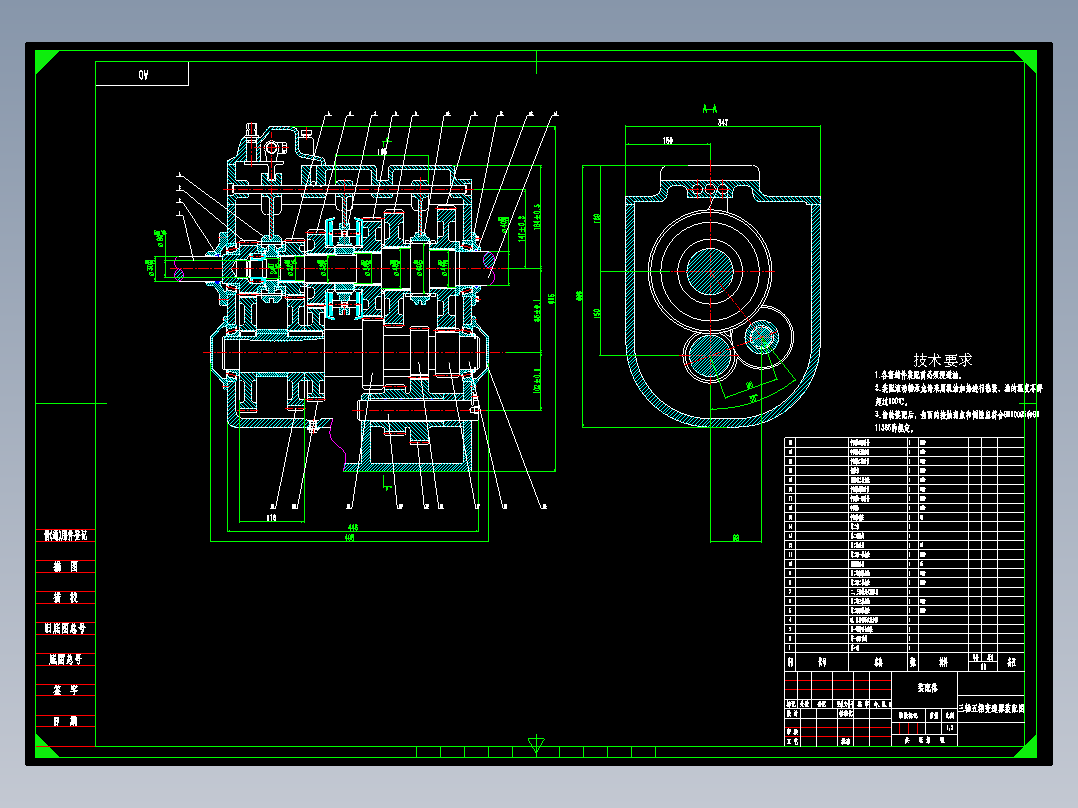Click the 签字 label in the side strip
The image size is (1078, 808).
(x=66, y=690)
